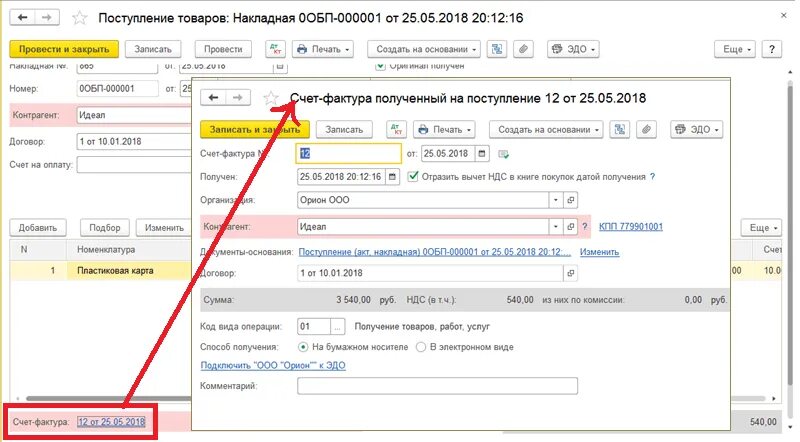Open help question button in Поступление товаров
Viewport: 800px width, 442px height.
(x=771, y=49)
